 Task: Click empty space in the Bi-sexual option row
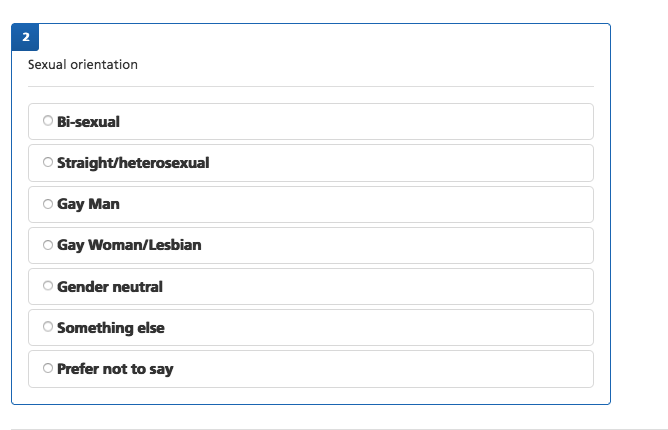pyautogui.click(x=380, y=122)
